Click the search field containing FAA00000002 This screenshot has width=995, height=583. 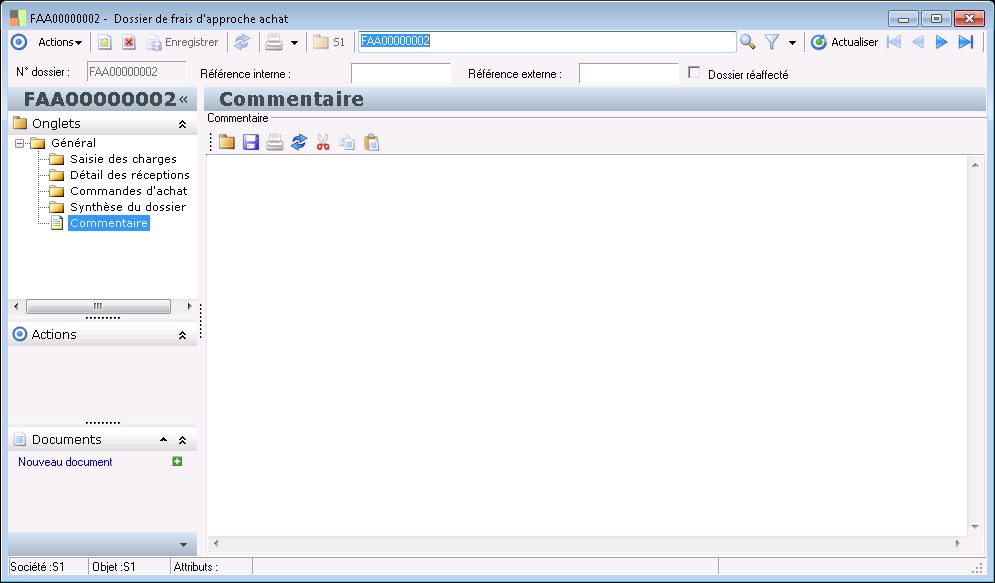(x=547, y=41)
